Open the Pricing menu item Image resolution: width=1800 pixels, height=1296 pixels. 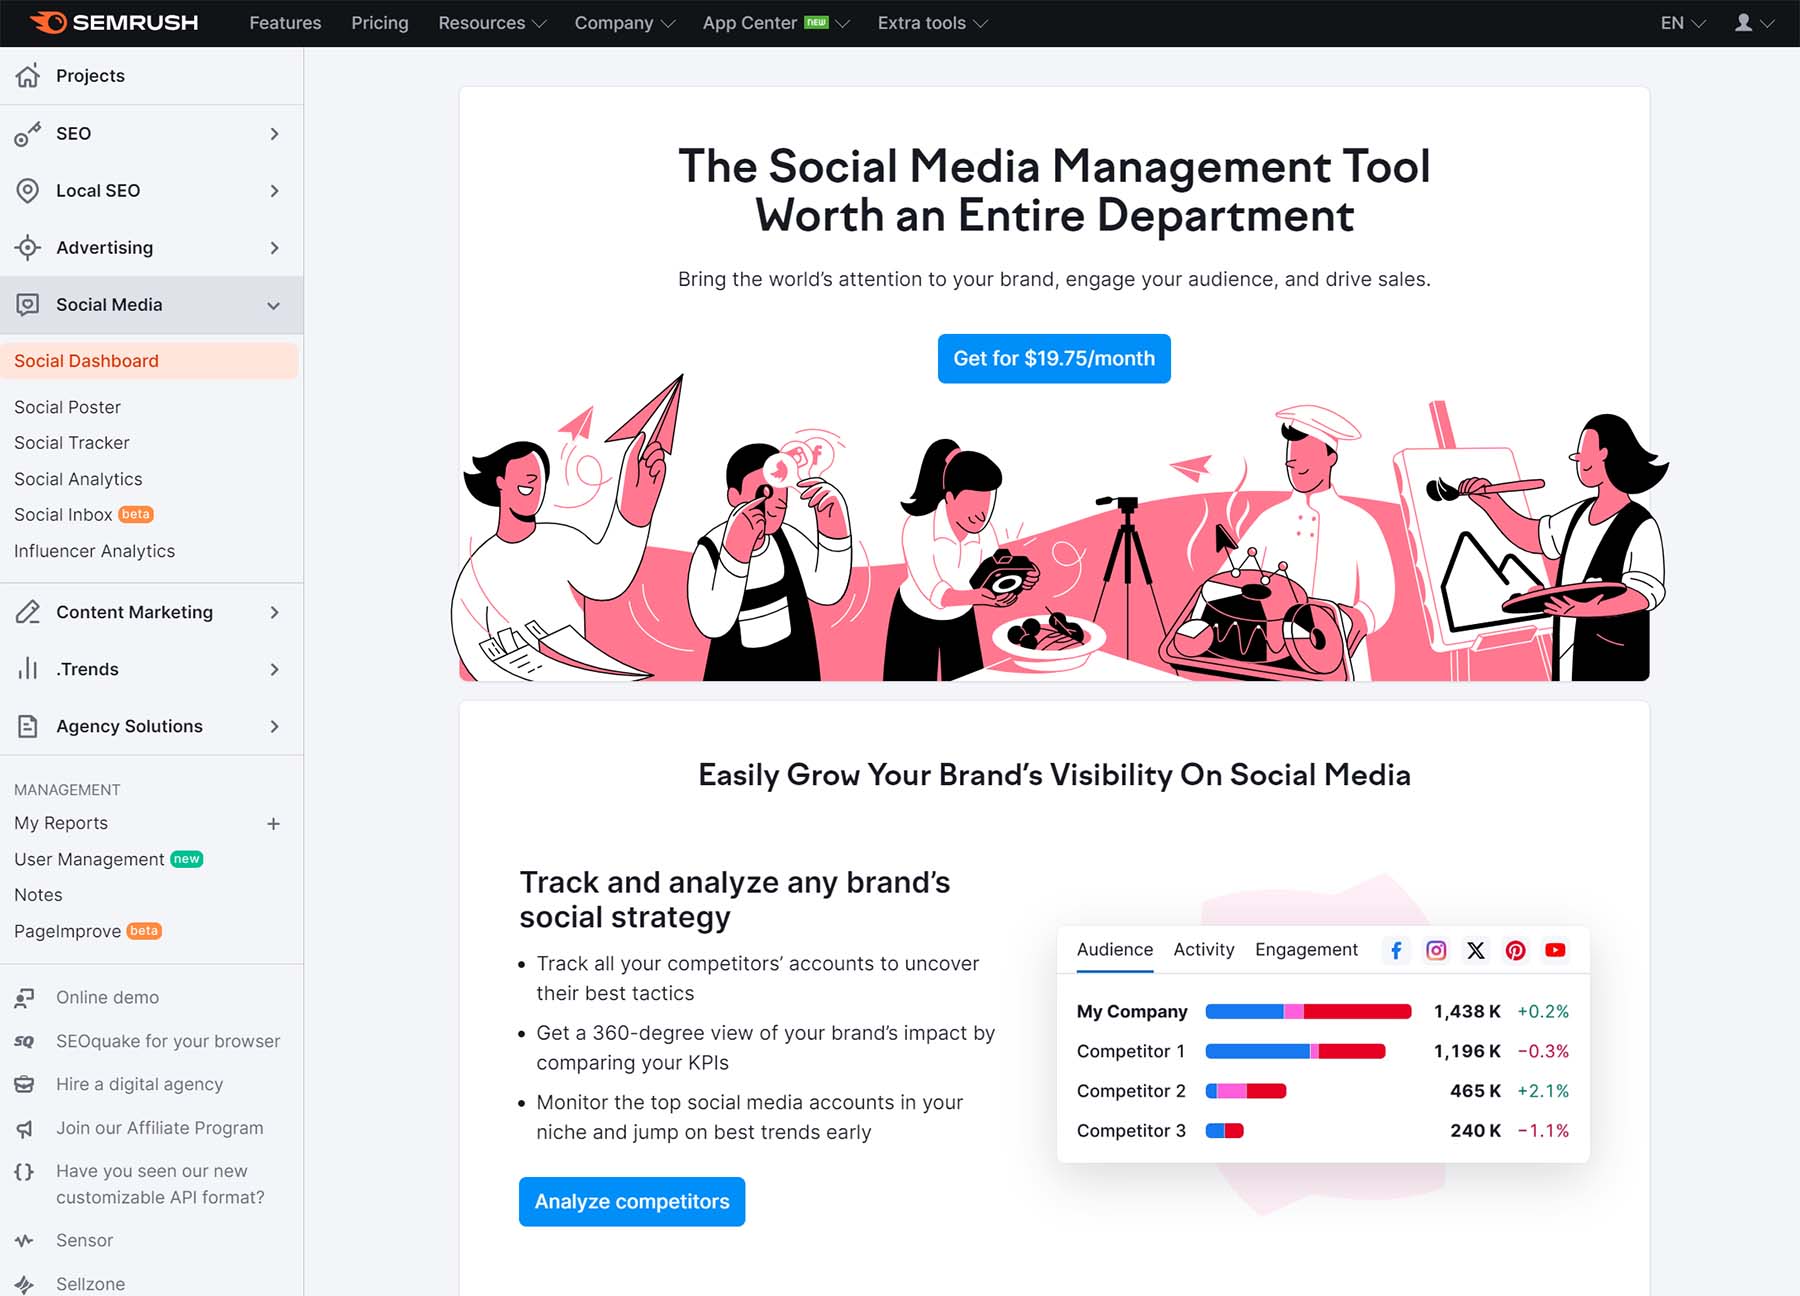click(379, 22)
